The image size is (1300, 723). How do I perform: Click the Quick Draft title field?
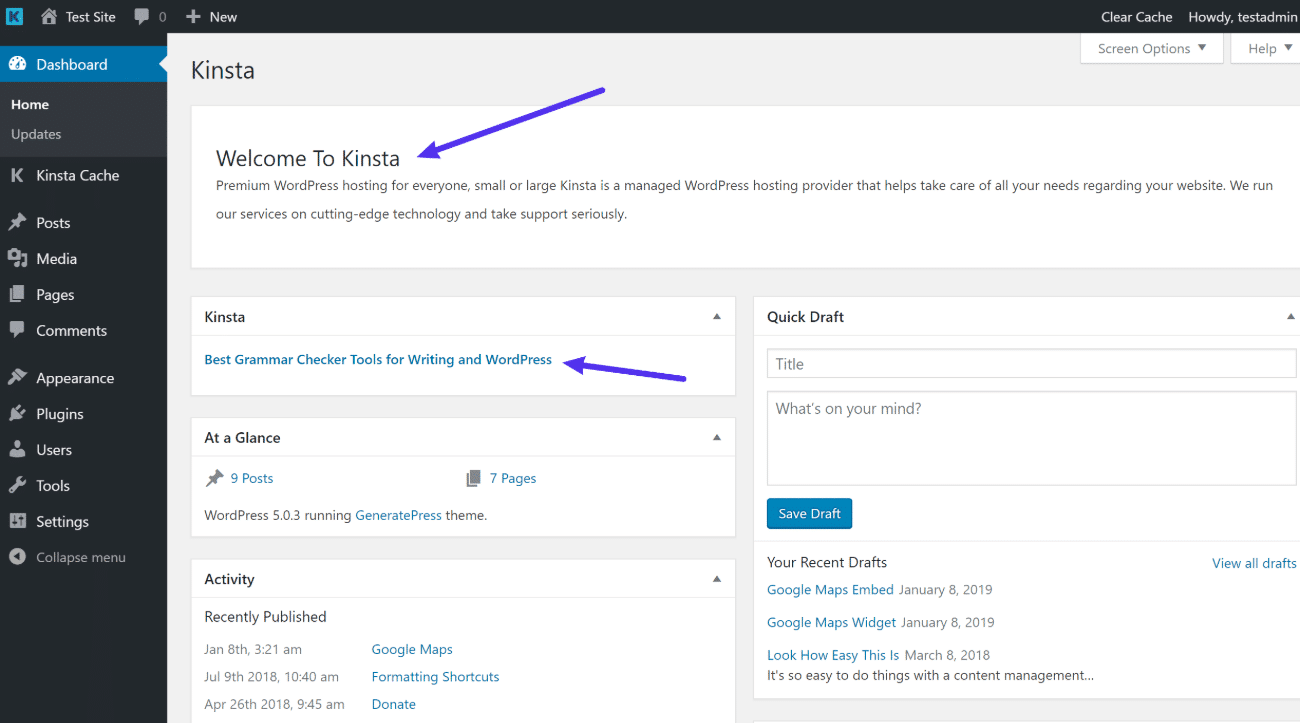coord(1030,363)
